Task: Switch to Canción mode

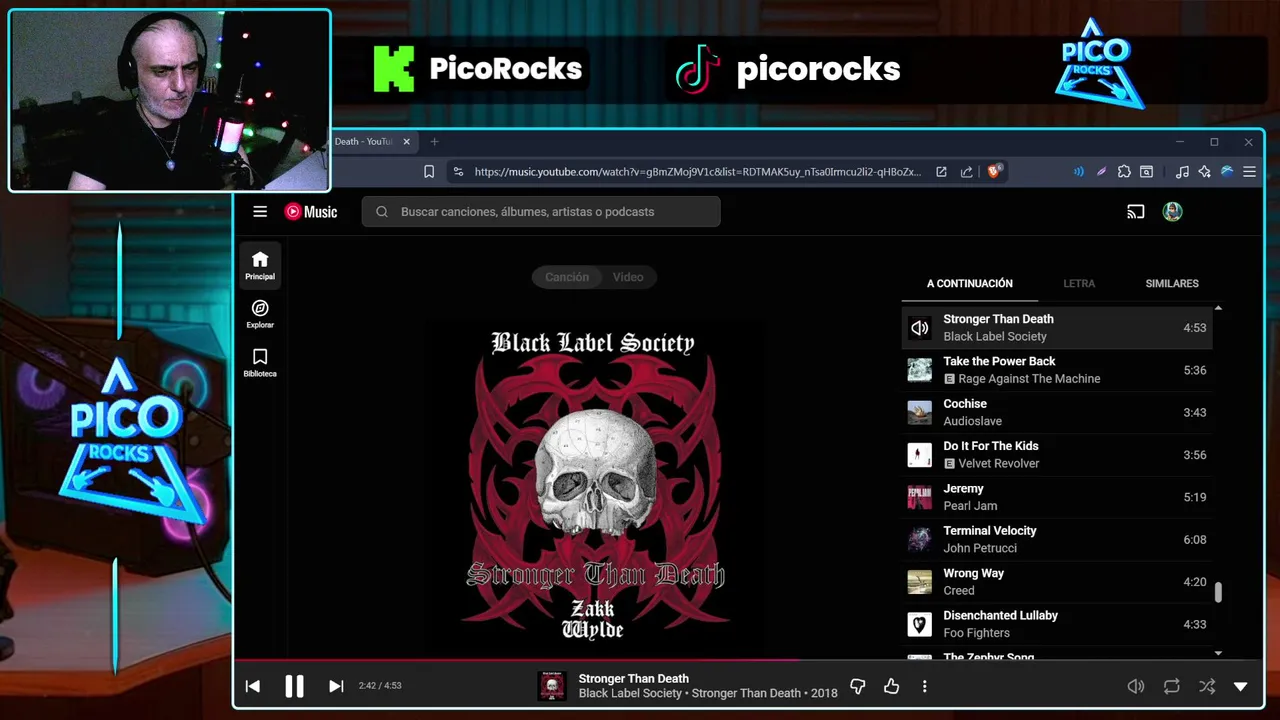Action: [x=567, y=277]
